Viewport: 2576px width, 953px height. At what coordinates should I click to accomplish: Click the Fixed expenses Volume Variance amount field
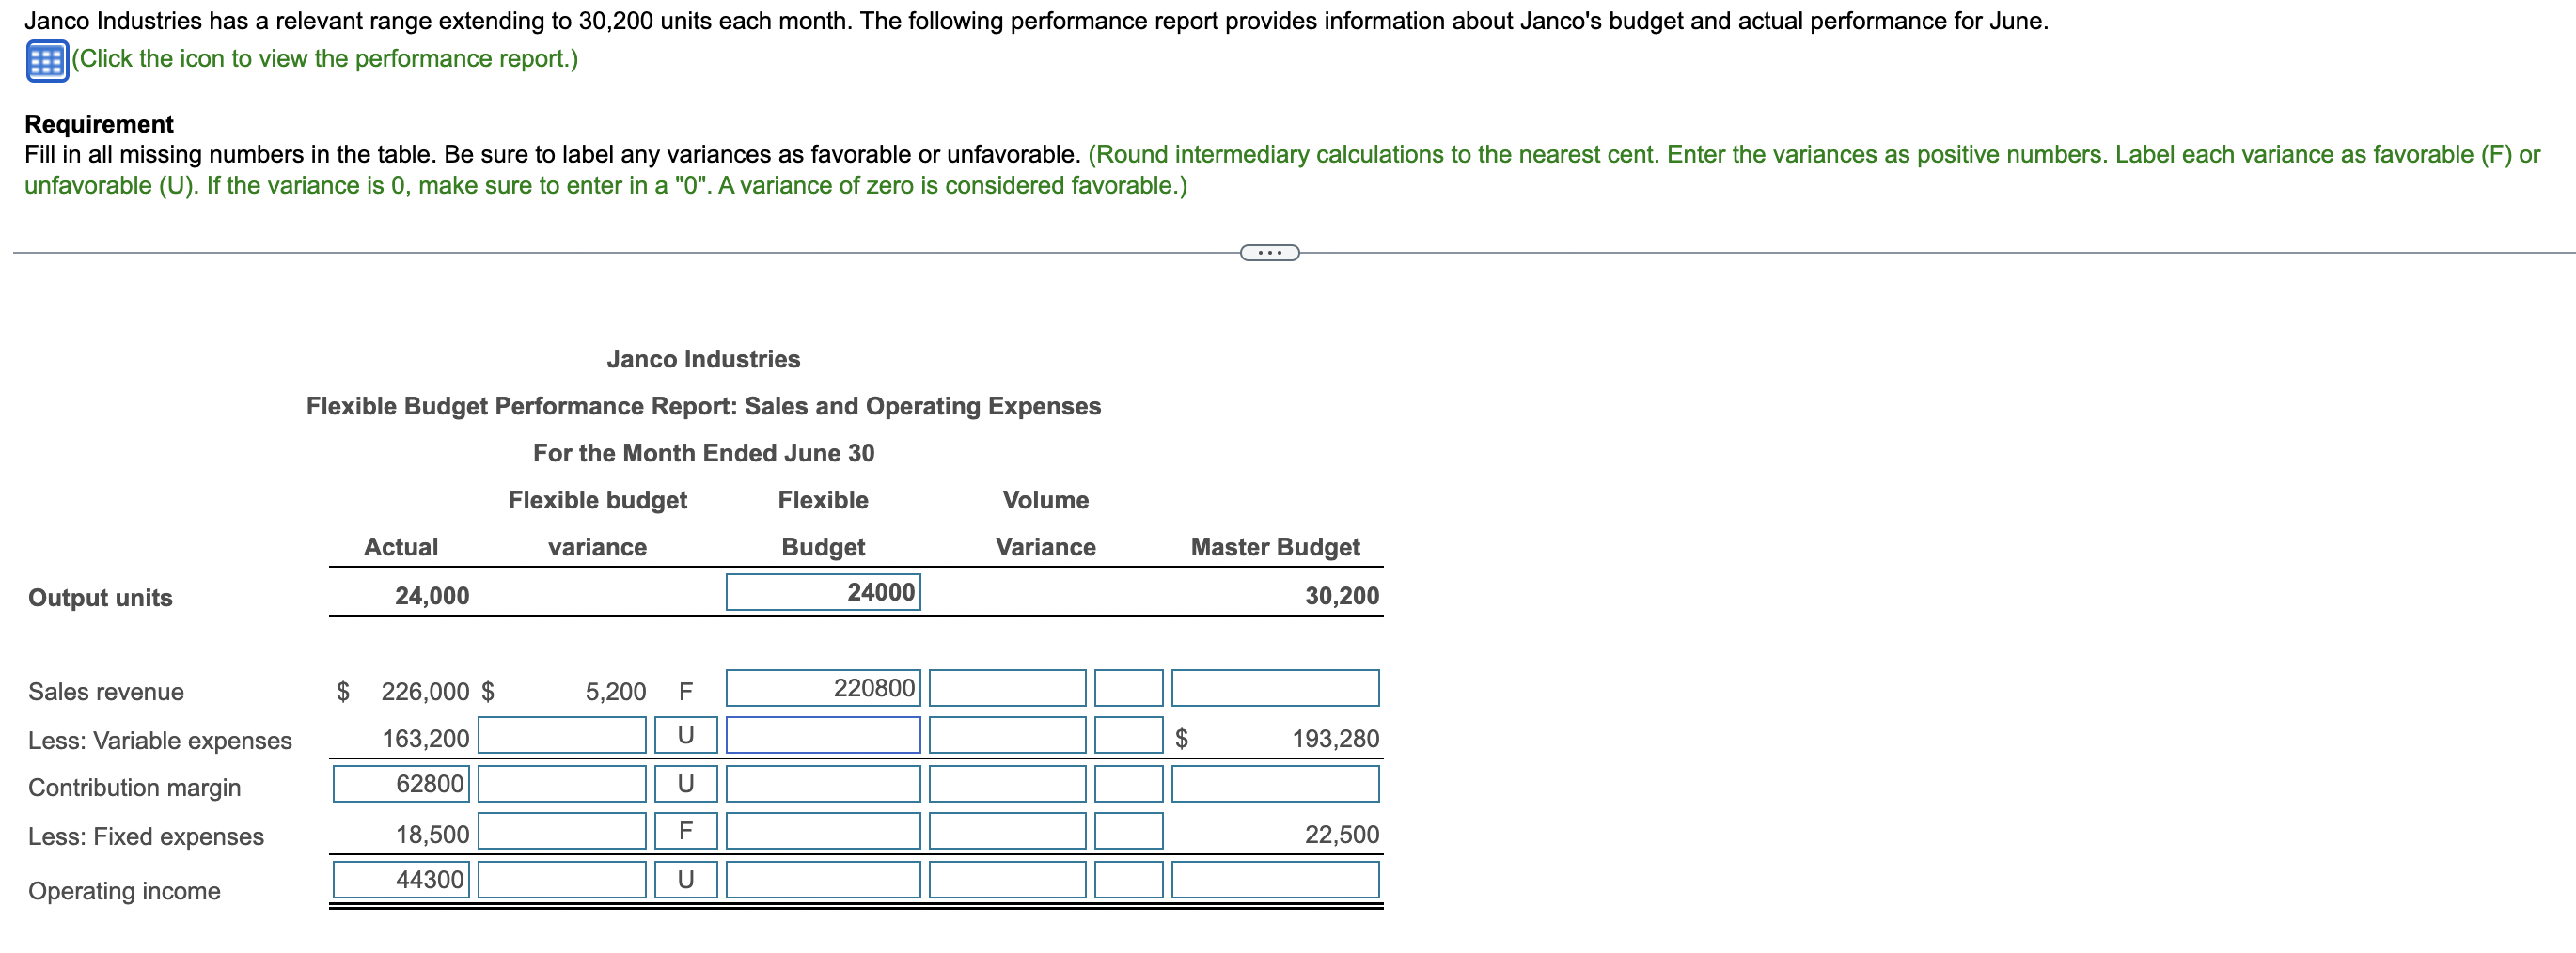click(1007, 831)
